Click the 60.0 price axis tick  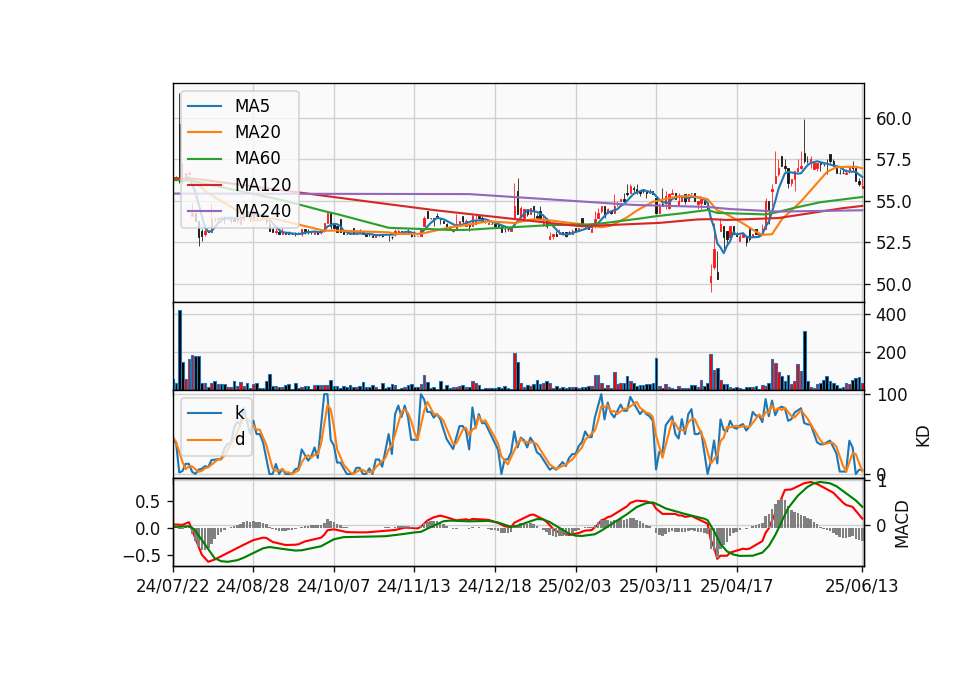[x=893, y=119]
